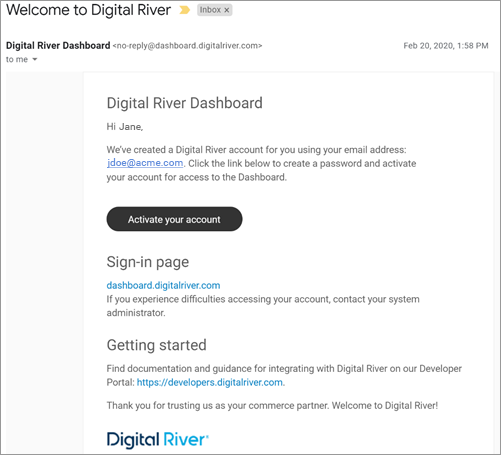Click the Welcome to Digital River subject
501x455 pixels.
[88, 10]
